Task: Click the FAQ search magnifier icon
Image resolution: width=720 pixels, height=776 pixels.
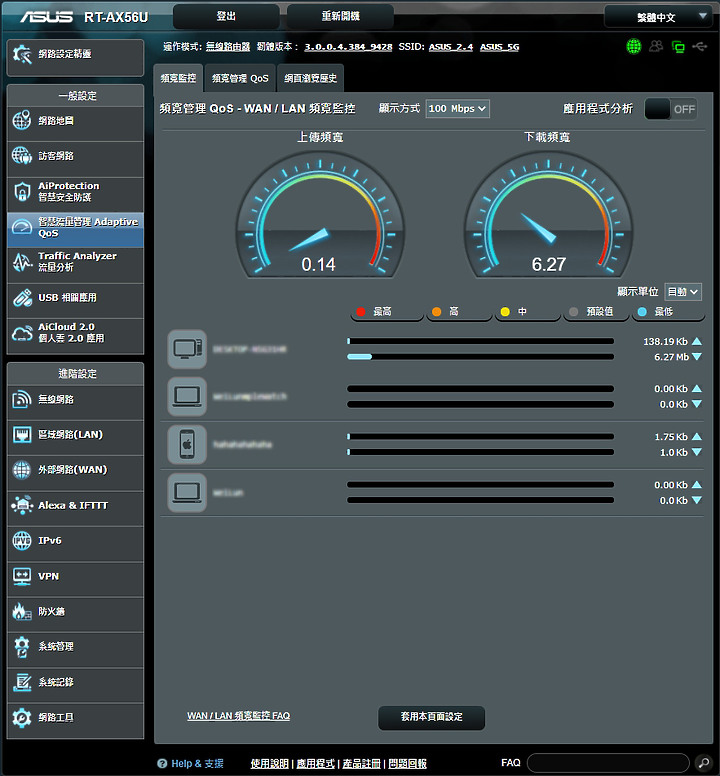Action: pyautogui.click(x=704, y=763)
